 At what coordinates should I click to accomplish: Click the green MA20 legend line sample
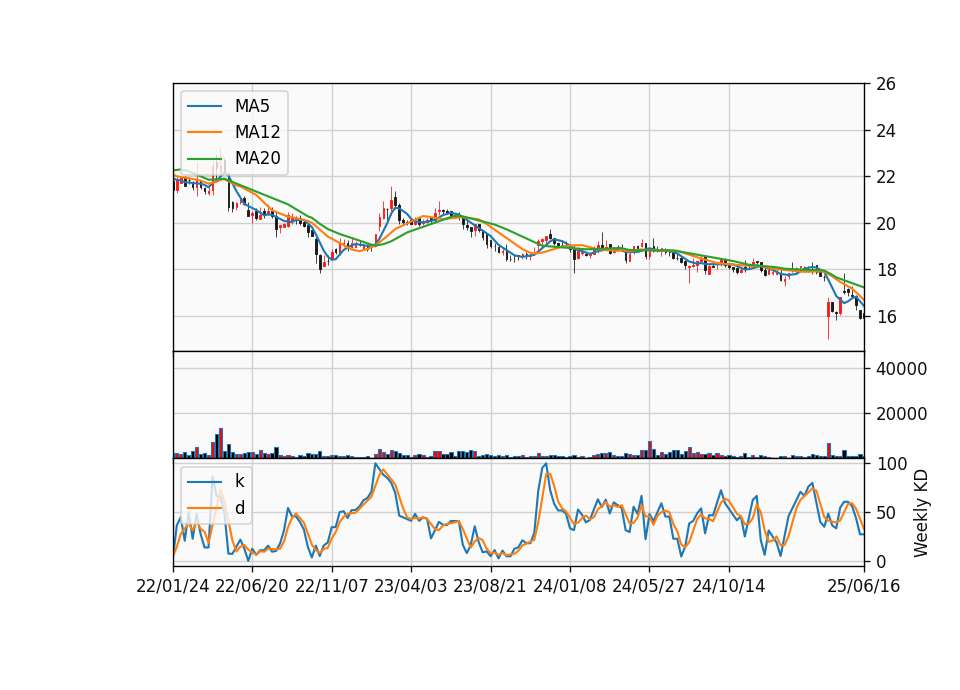pyautogui.click(x=204, y=159)
